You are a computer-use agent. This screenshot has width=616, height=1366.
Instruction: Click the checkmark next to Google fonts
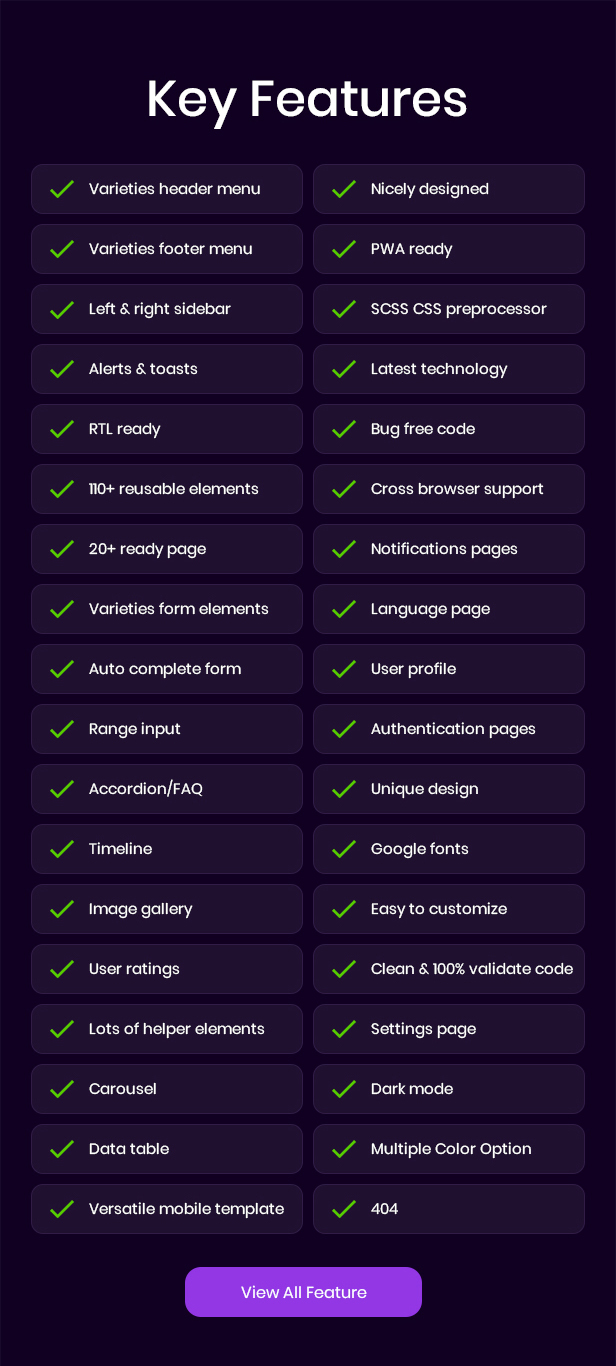pyautogui.click(x=344, y=849)
